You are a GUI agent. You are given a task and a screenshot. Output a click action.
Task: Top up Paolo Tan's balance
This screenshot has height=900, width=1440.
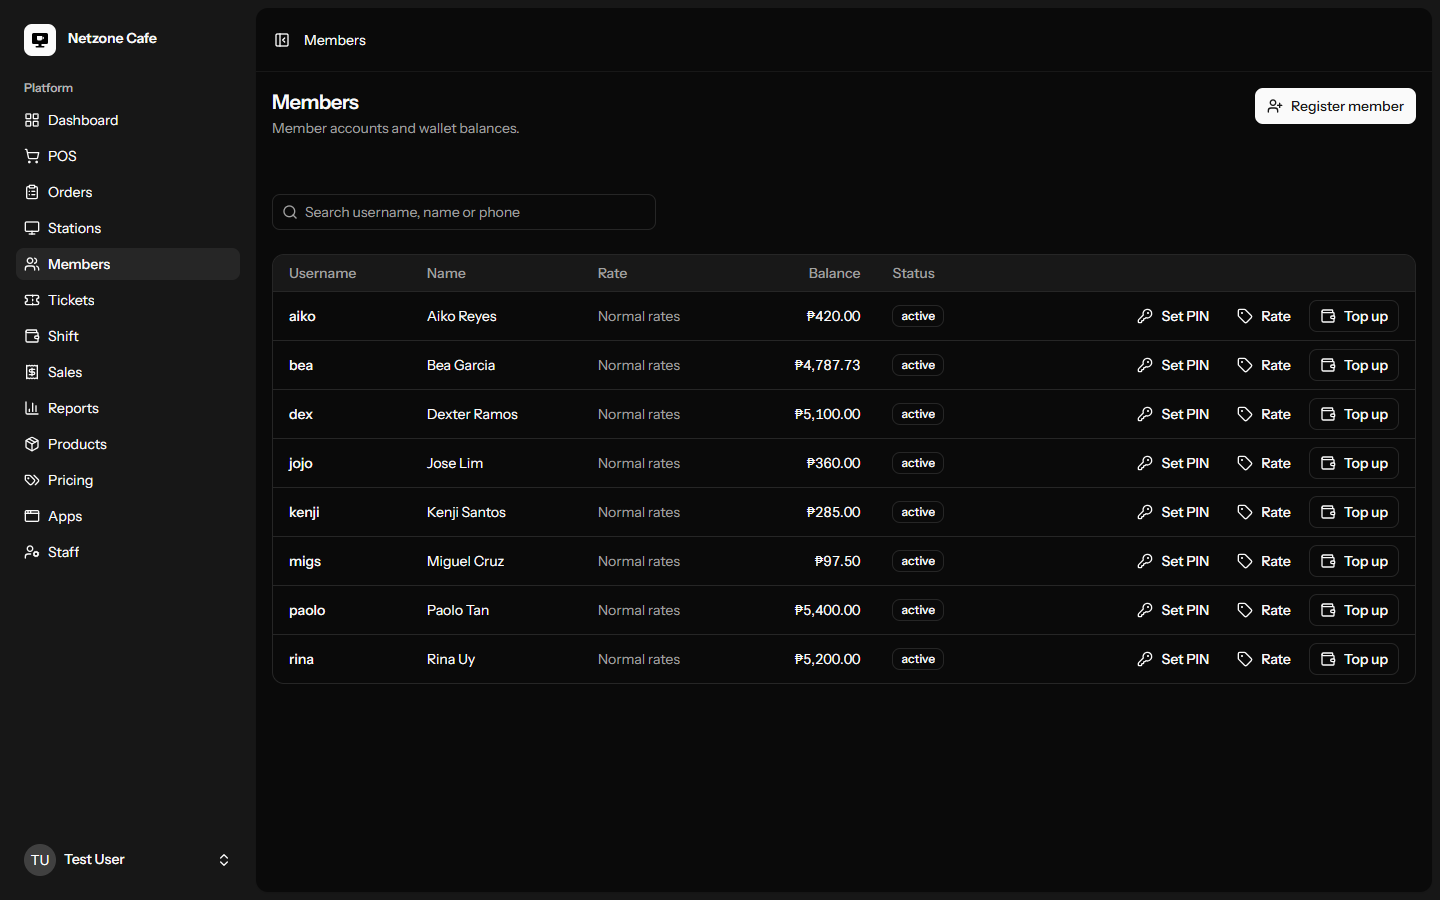(x=1354, y=610)
